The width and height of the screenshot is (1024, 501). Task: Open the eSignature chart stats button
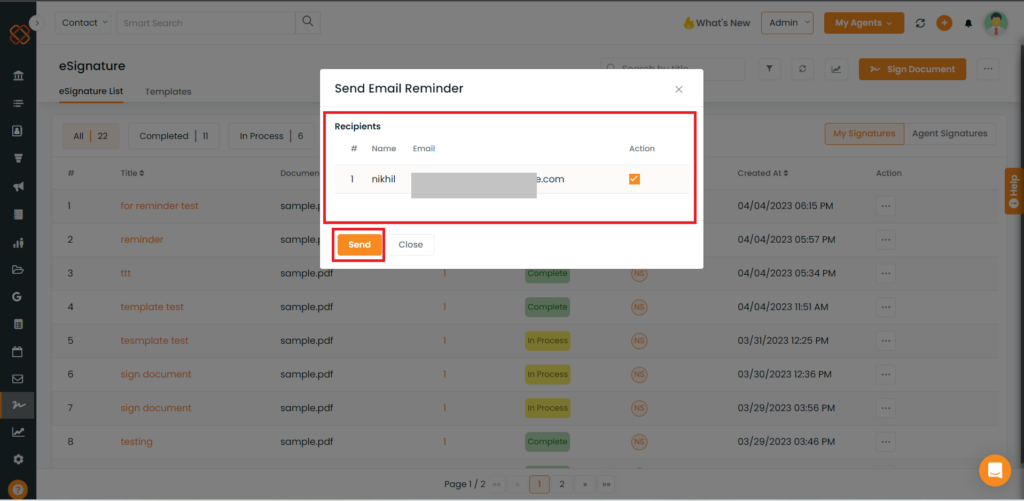(x=836, y=69)
